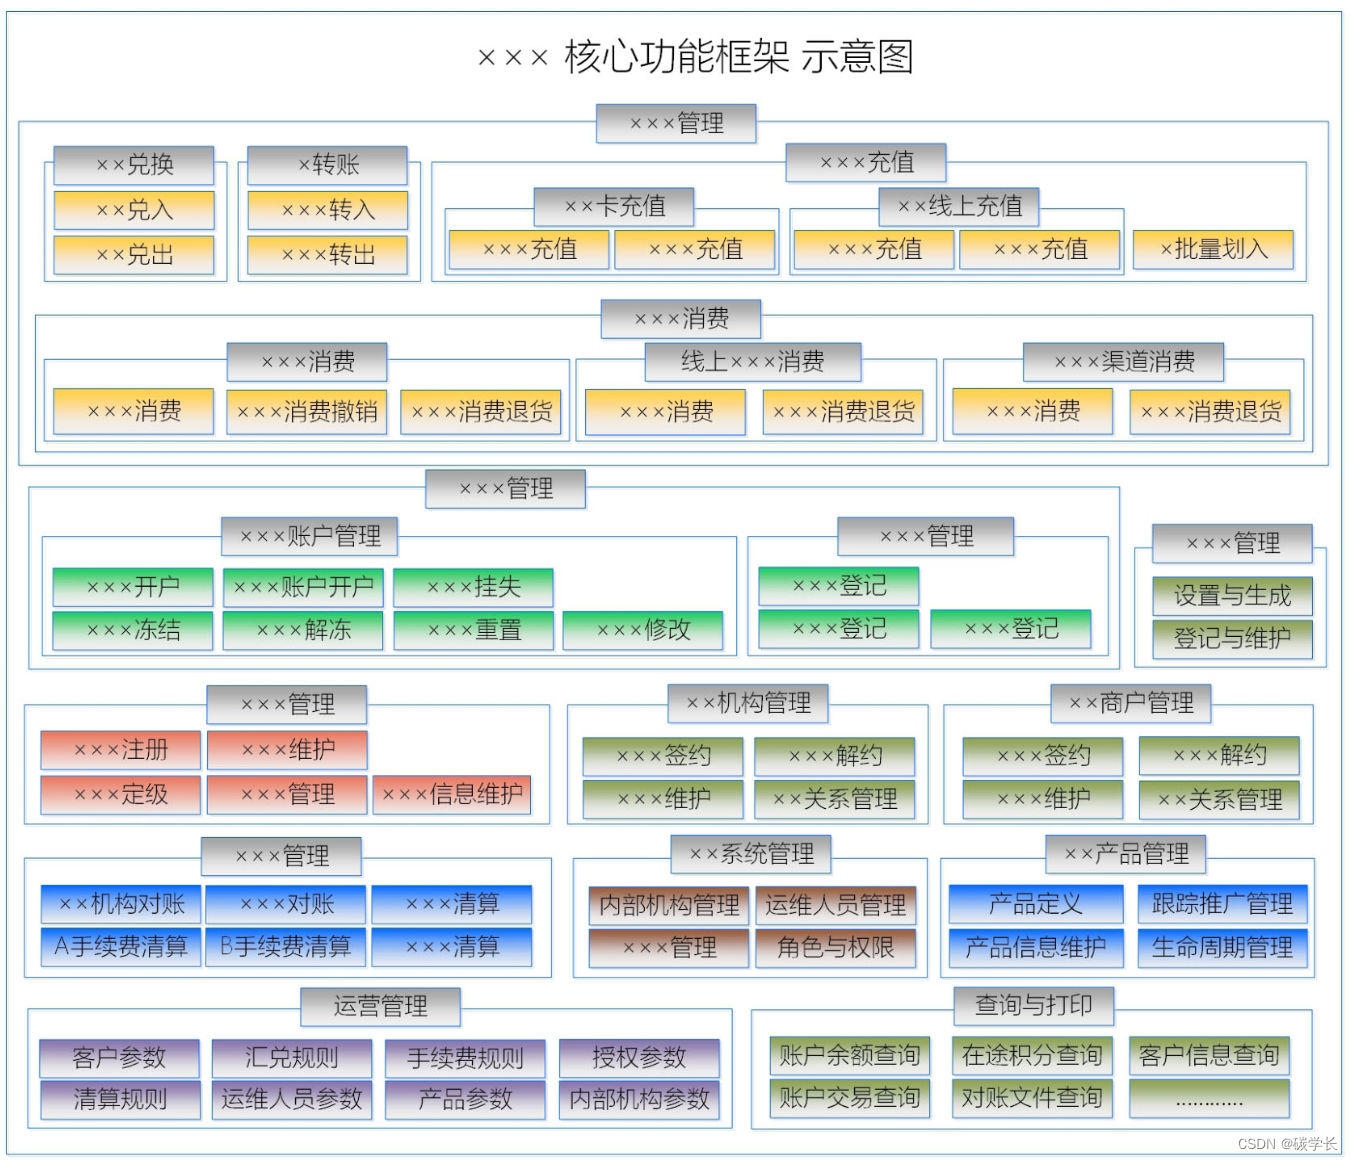The width and height of the screenshot is (1353, 1160).
Task: Click the green ×××开户 box
Action: [133, 587]
